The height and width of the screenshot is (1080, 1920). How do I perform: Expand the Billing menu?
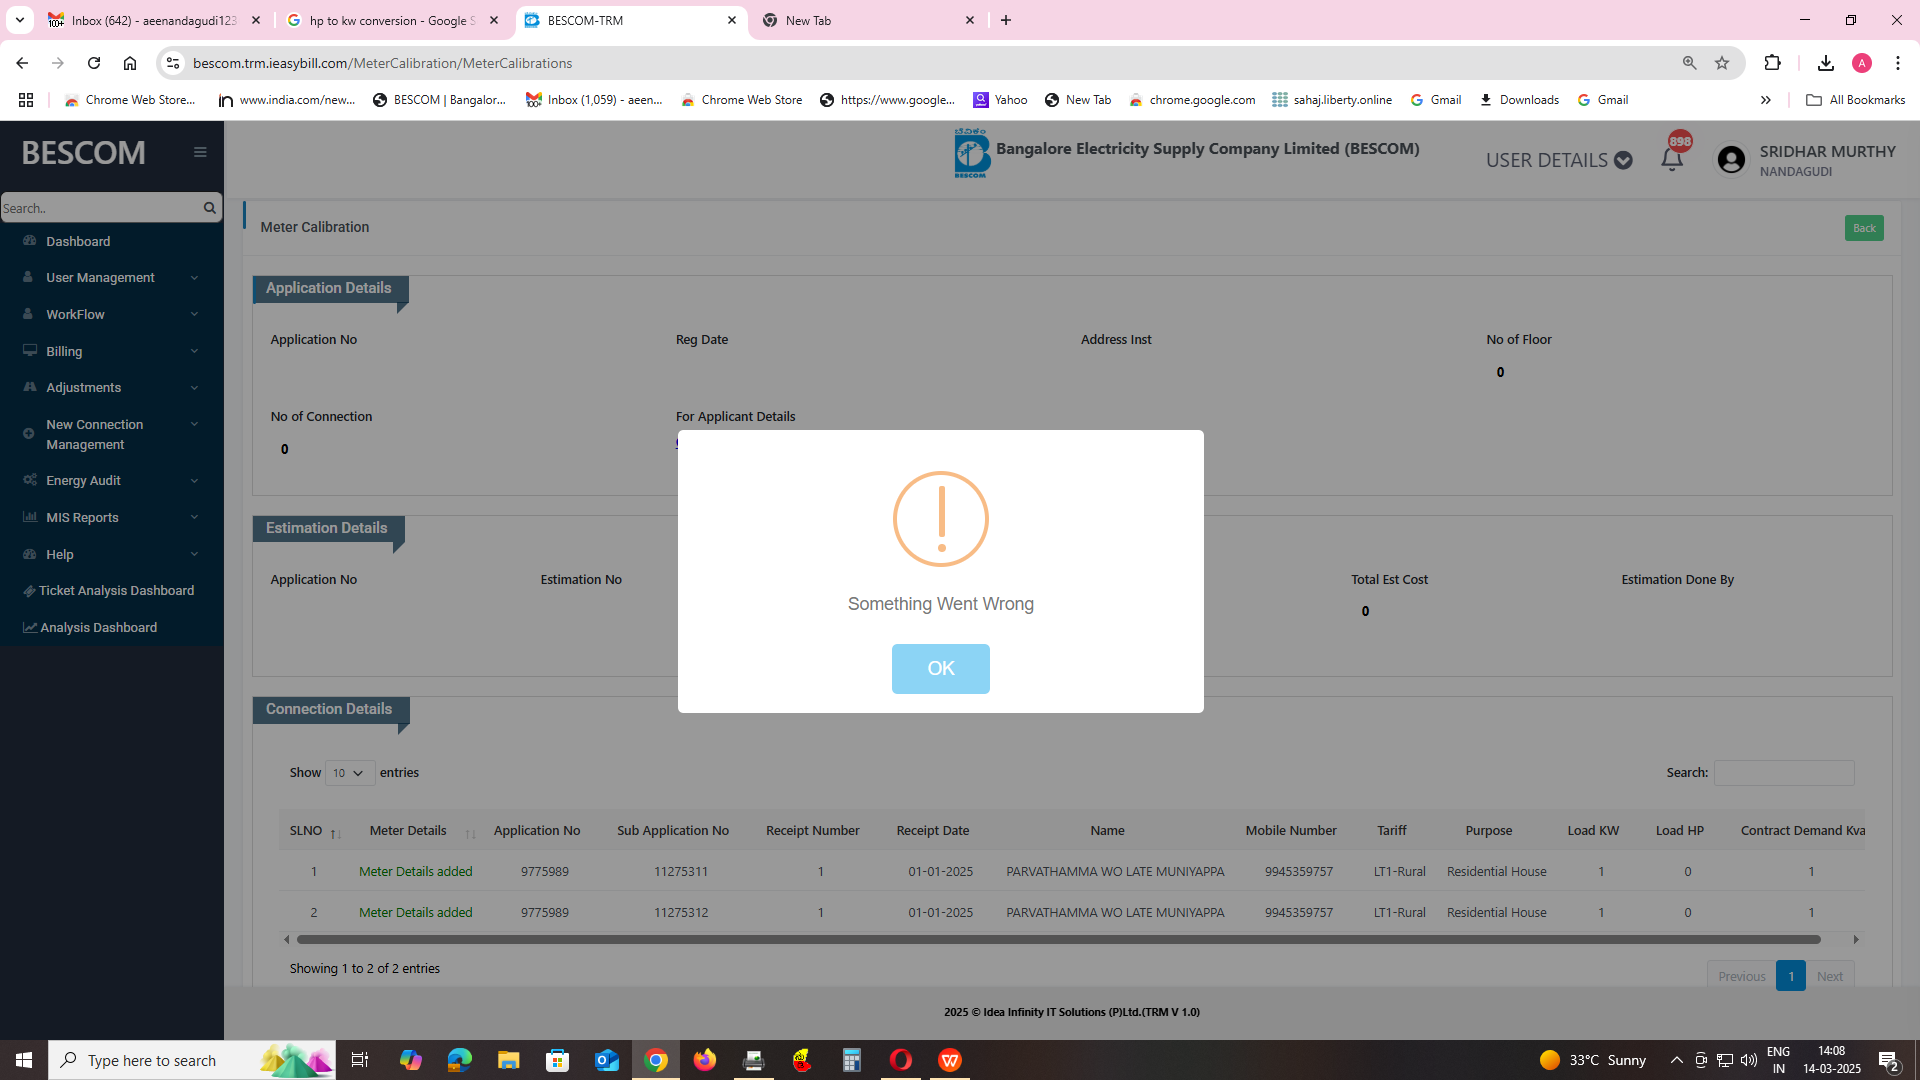point(112,351)
